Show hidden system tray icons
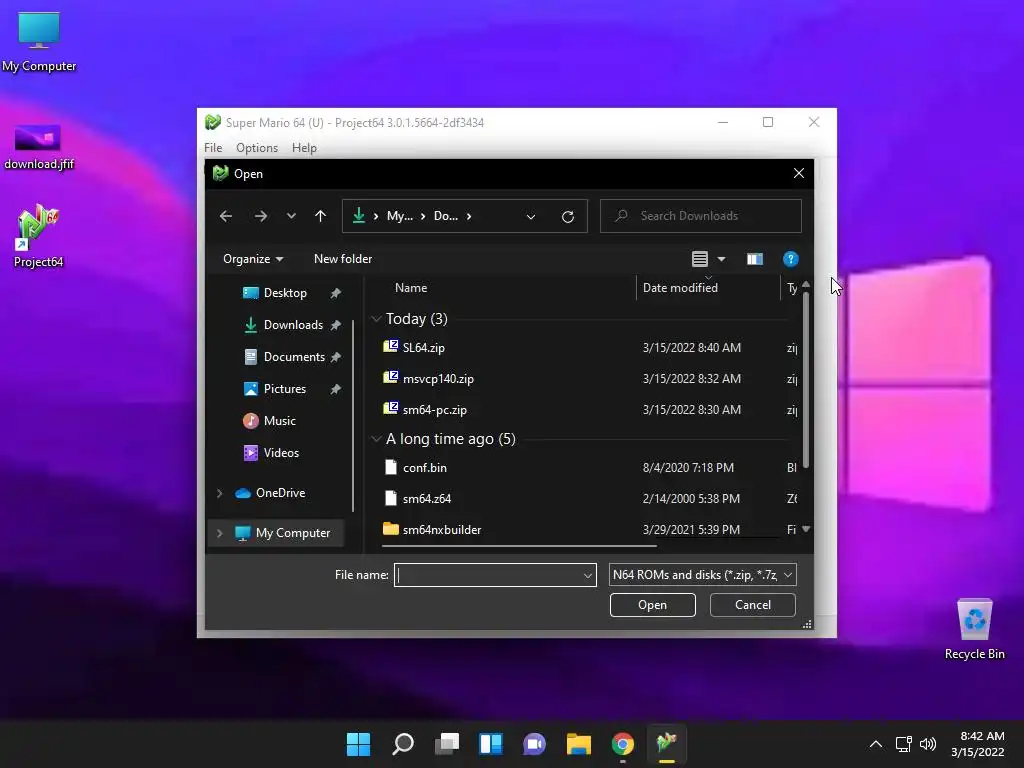The image size is (1024, 768). (876, 744)
